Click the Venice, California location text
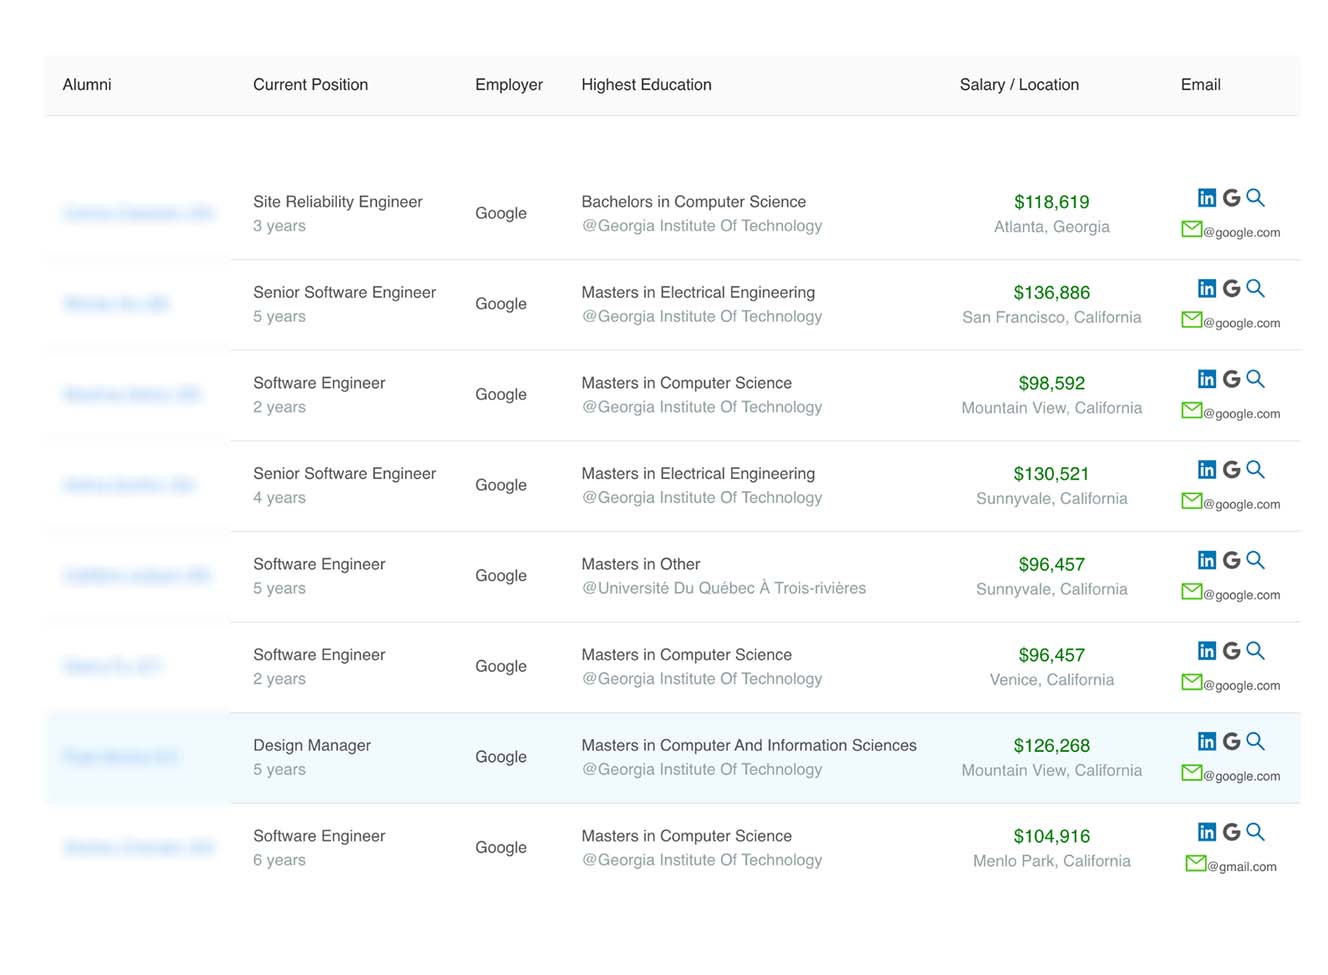This screenshot has height=975, width=1328. click(1051, 680)
